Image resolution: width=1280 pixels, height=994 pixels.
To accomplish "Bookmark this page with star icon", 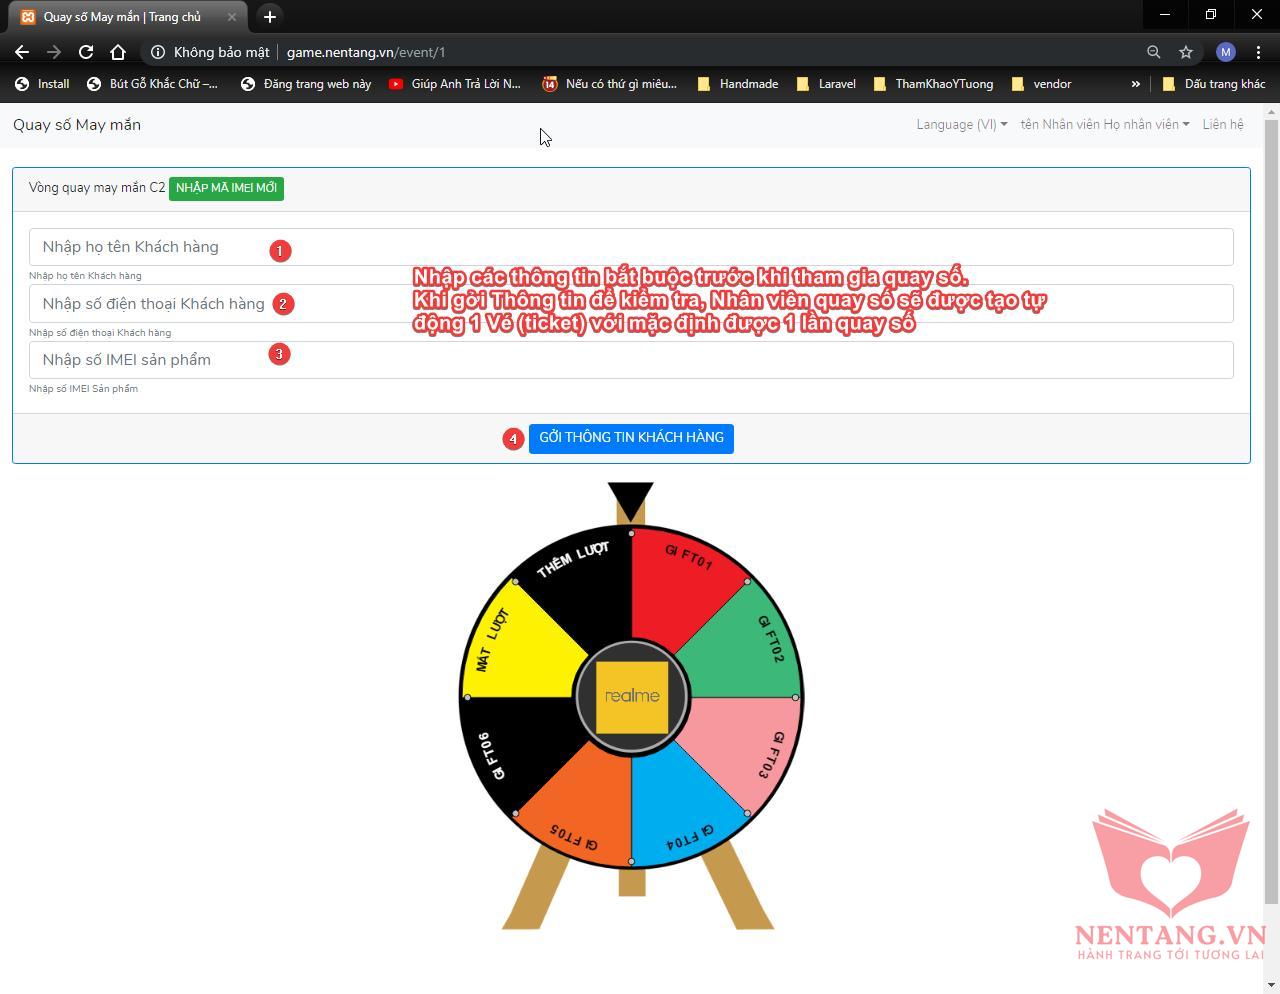I will (x=1186, y=52).
